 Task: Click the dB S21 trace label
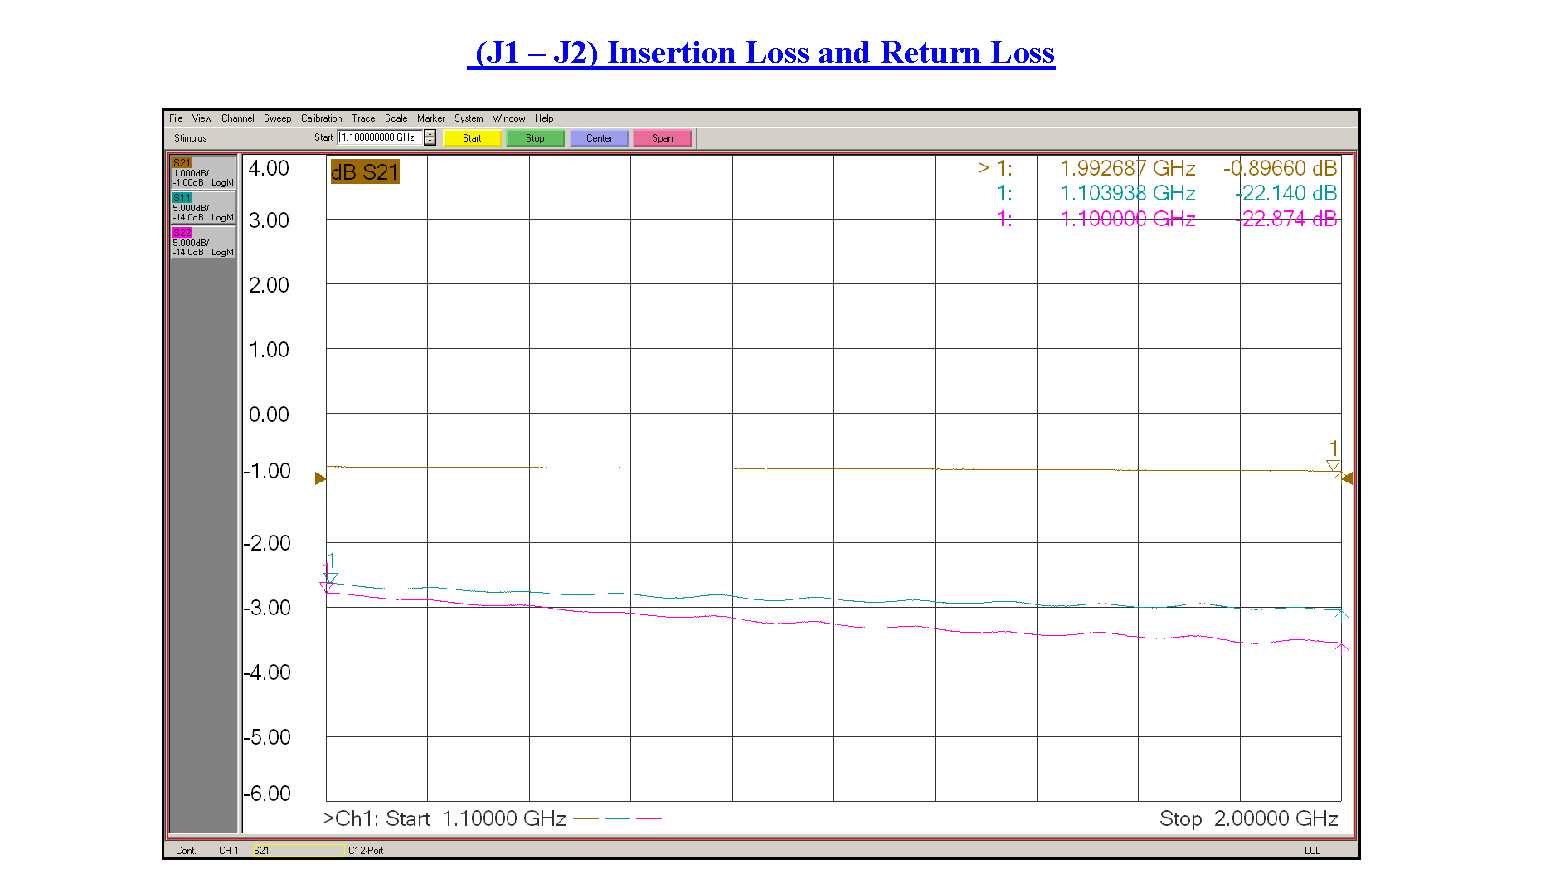tap(365, 172)
